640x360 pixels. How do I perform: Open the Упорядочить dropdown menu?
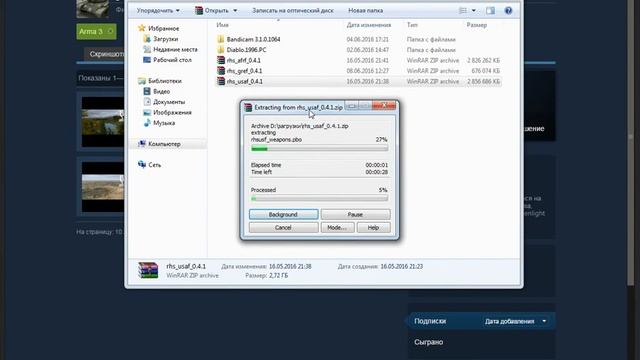click(x=158, y=11)
